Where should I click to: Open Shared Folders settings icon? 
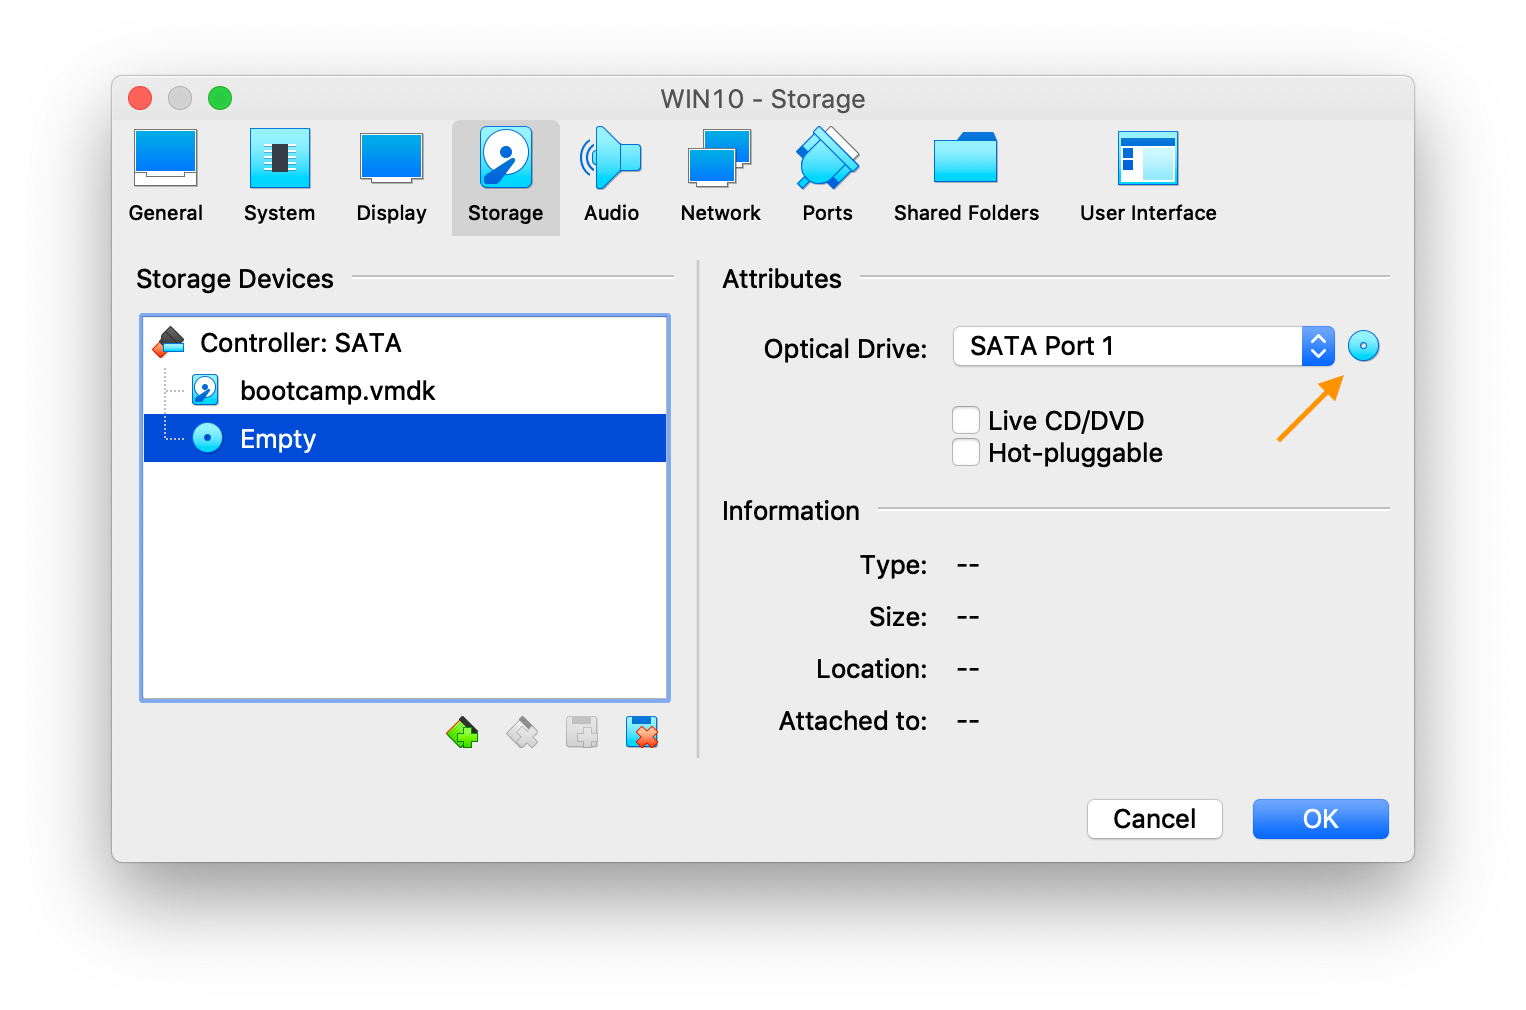point(965,176)
